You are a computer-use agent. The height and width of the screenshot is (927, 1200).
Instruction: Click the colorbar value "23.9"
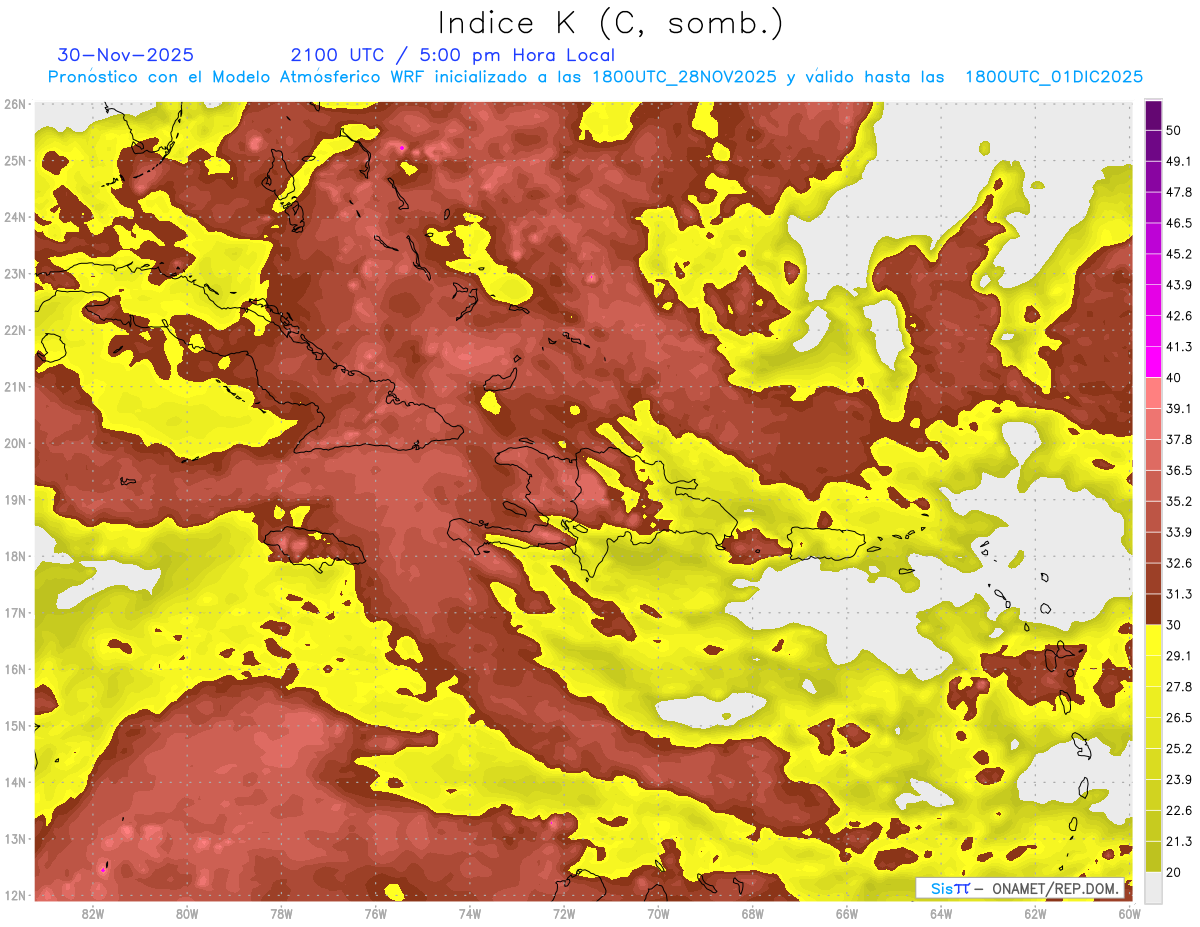click(1178, 780)
